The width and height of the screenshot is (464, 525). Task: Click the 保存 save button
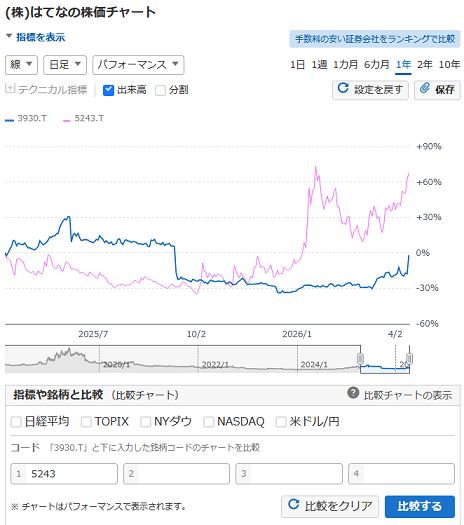coord(437,90)
